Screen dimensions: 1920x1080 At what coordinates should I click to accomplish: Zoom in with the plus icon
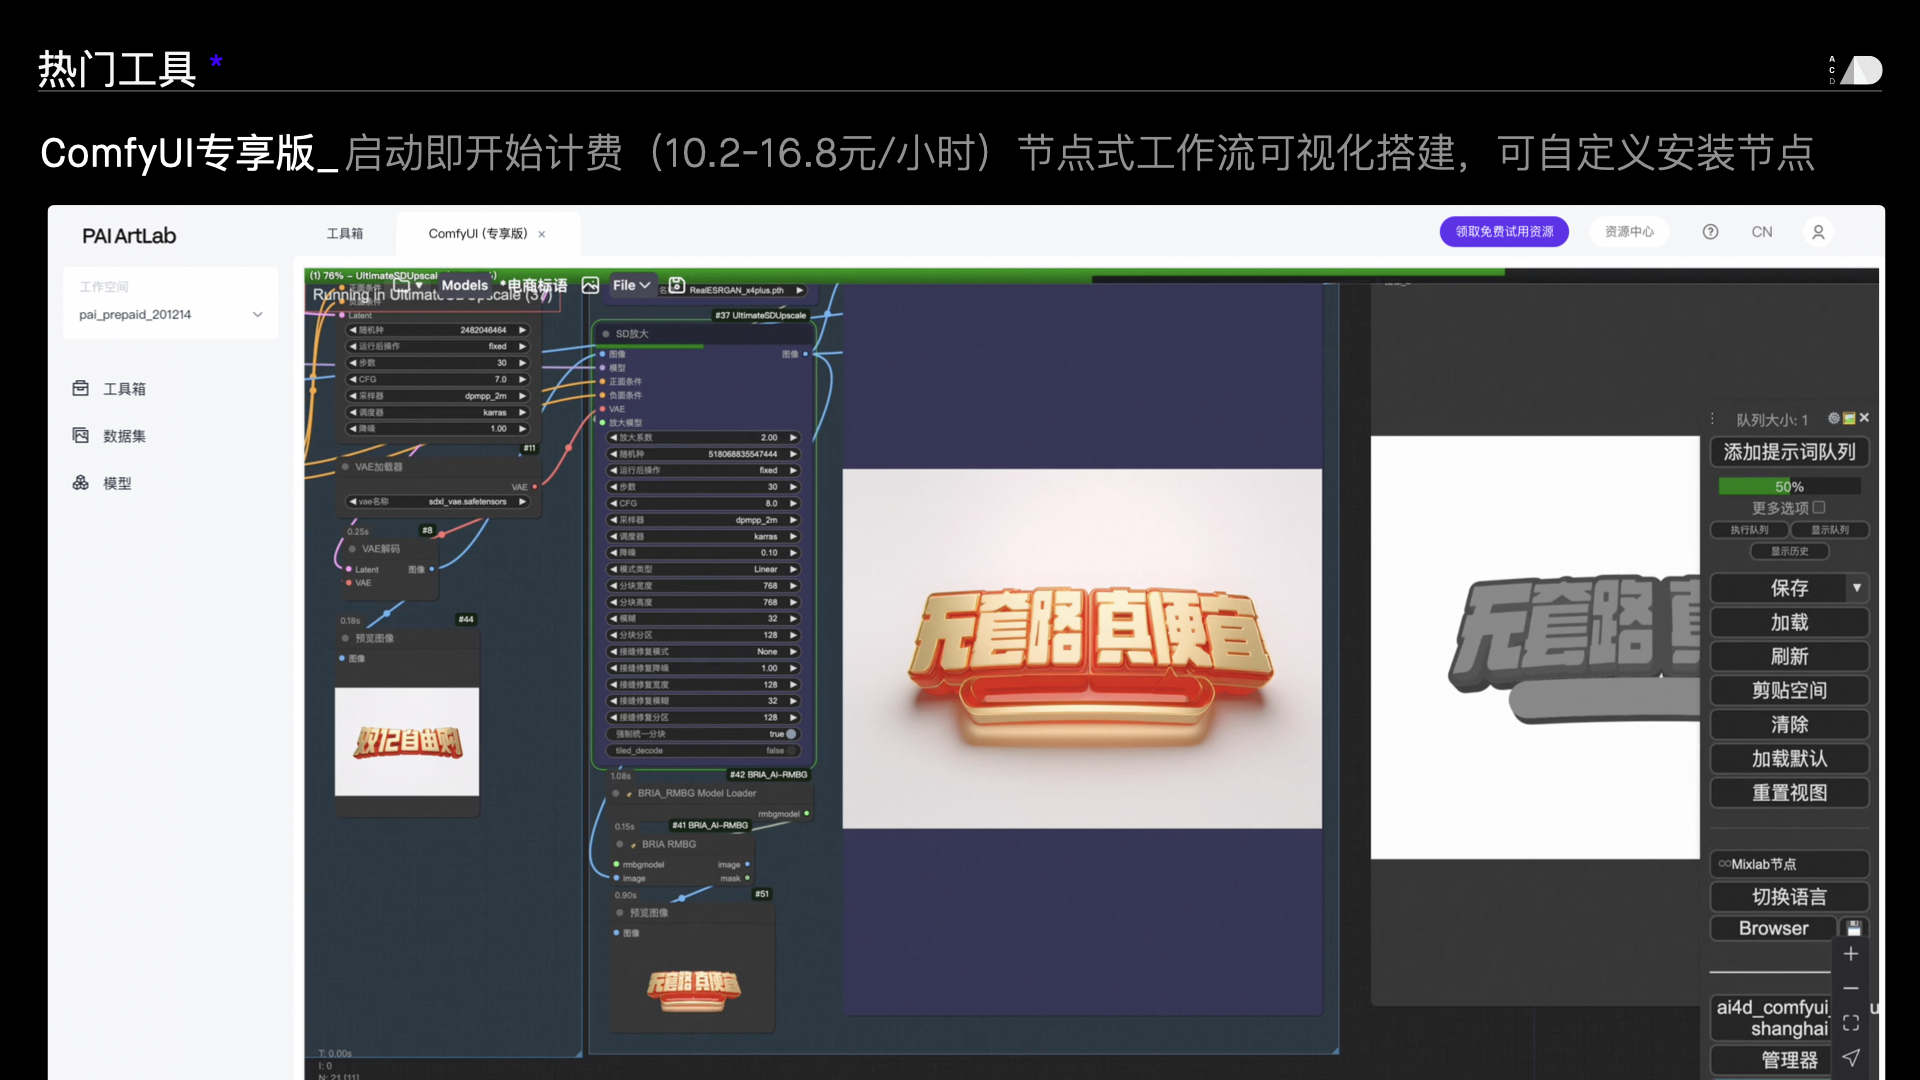(1851, 954)
